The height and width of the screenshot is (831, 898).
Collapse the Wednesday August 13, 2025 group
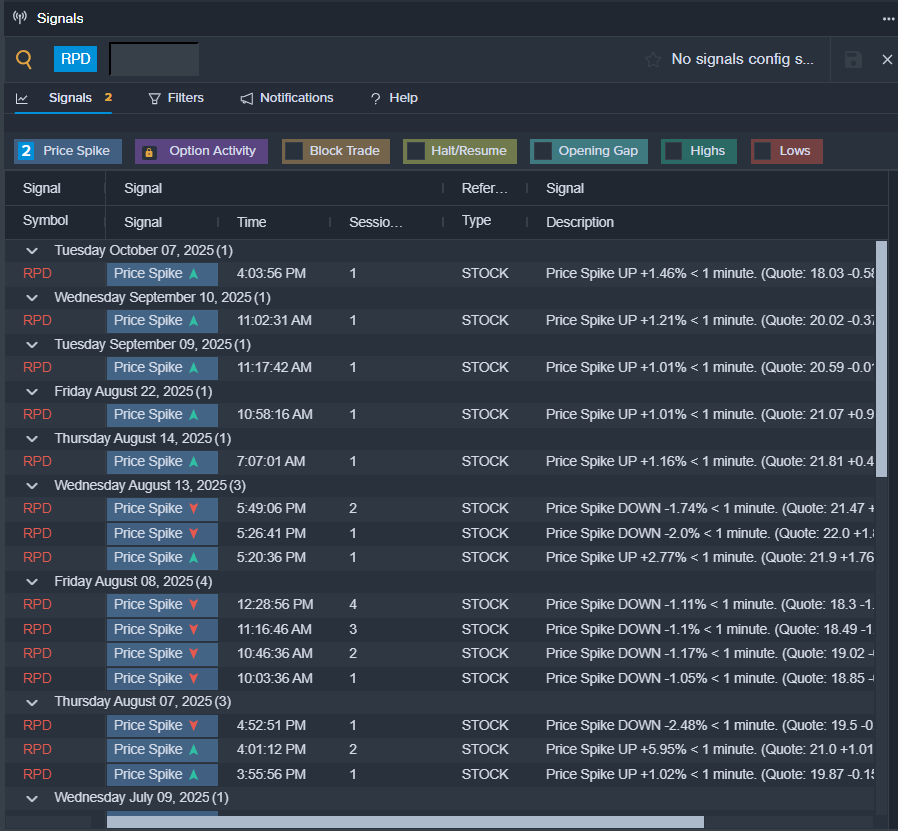pyautogui.click(x=32, y=485)
